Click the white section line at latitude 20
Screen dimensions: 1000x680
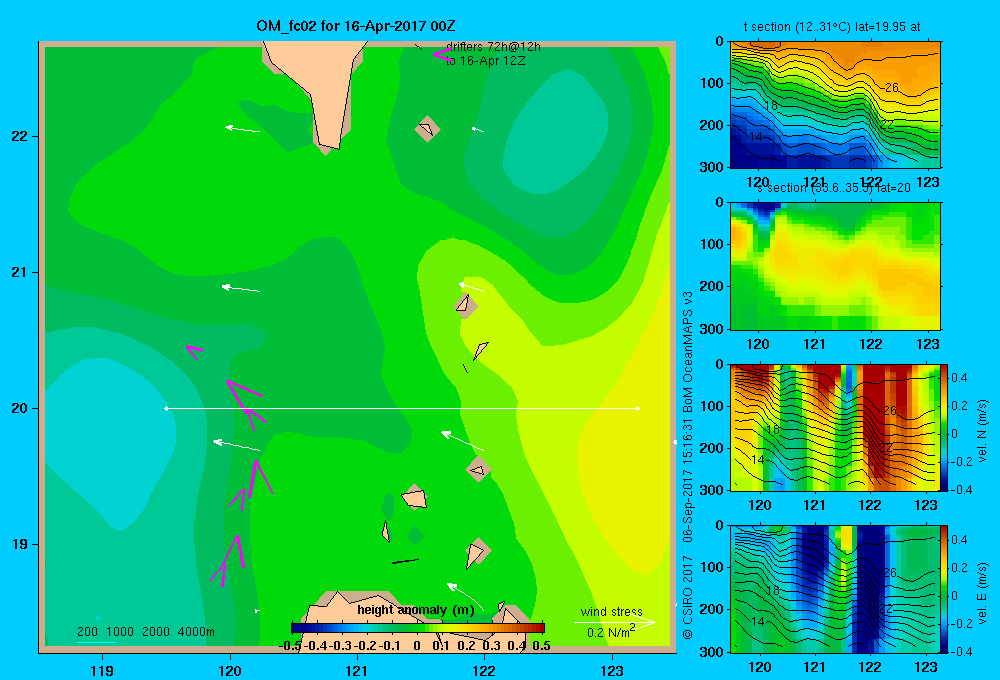pos(402,408)
